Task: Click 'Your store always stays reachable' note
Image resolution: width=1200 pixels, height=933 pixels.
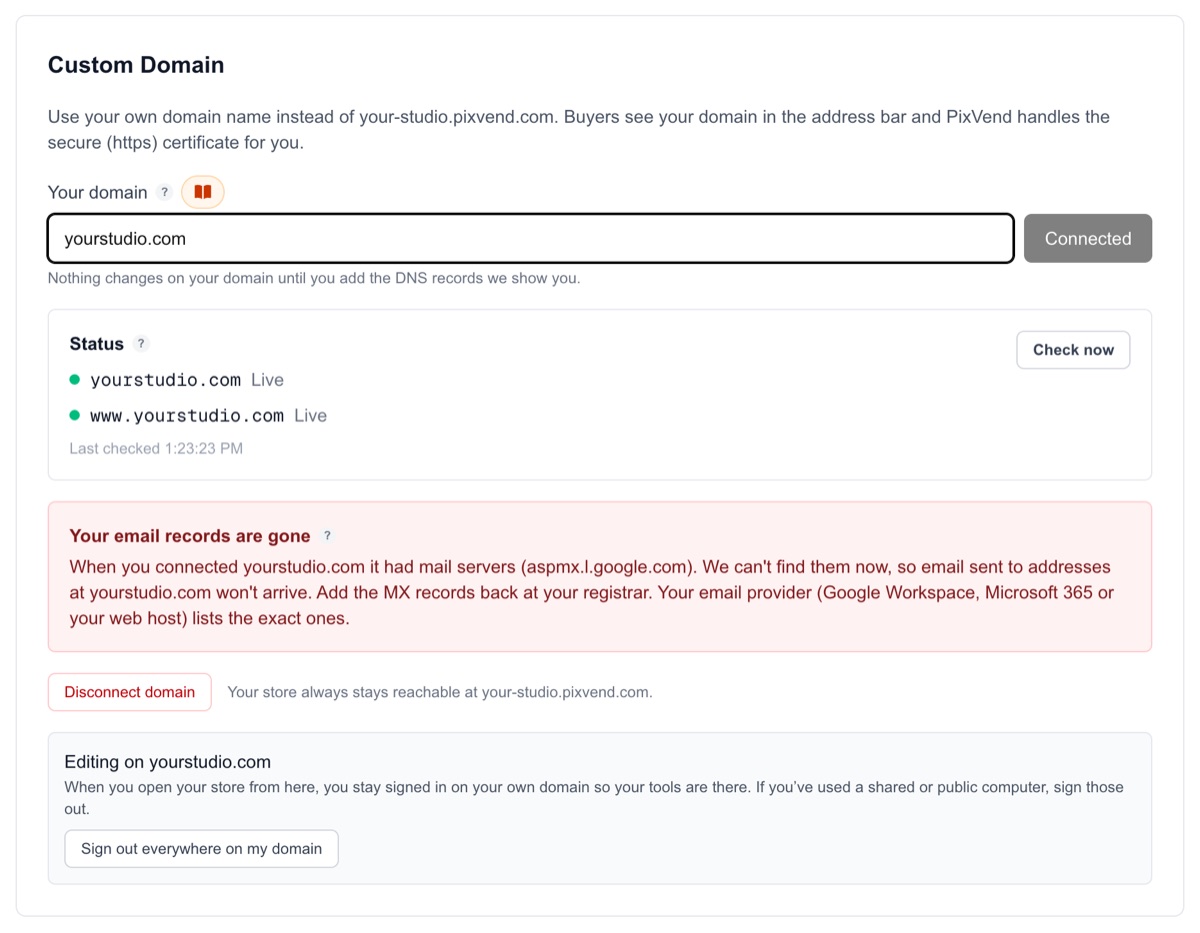Action: coord(440,692)
